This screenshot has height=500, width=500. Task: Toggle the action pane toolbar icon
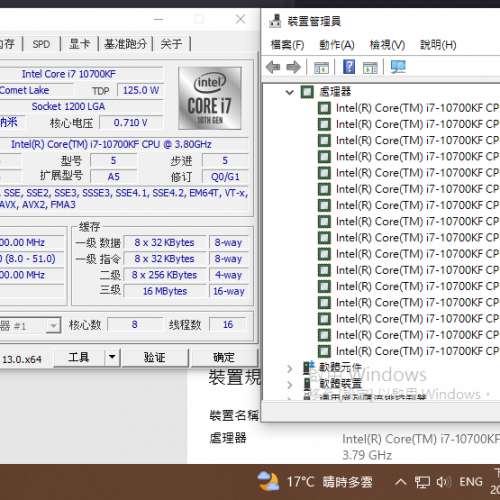pos(370,68)
